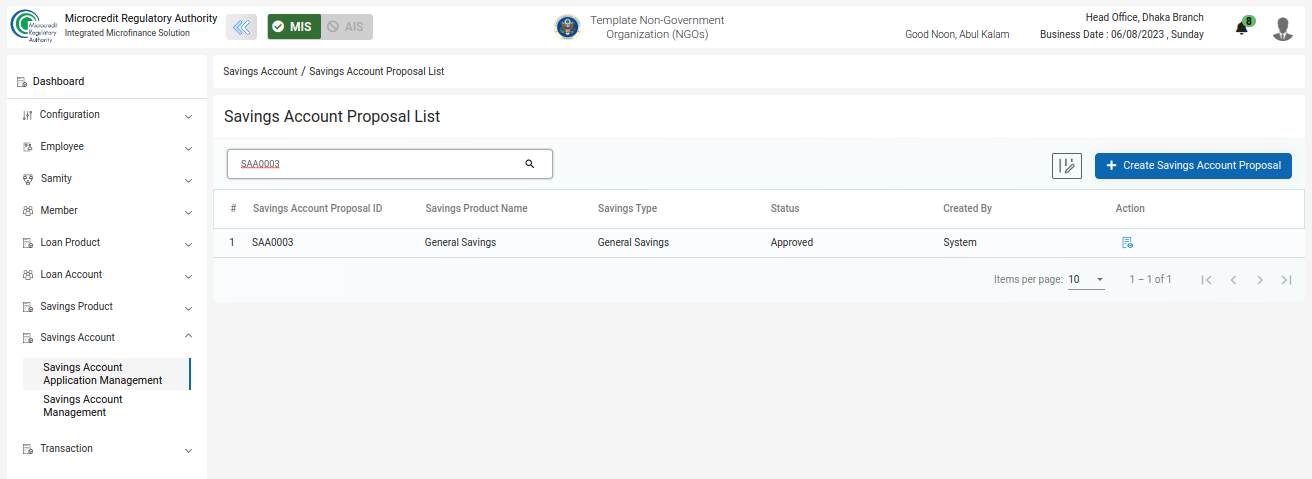Viewport: 1312px width, 479px height.
Task: Select Savings Account Application Management item
Action: (104, 374)
